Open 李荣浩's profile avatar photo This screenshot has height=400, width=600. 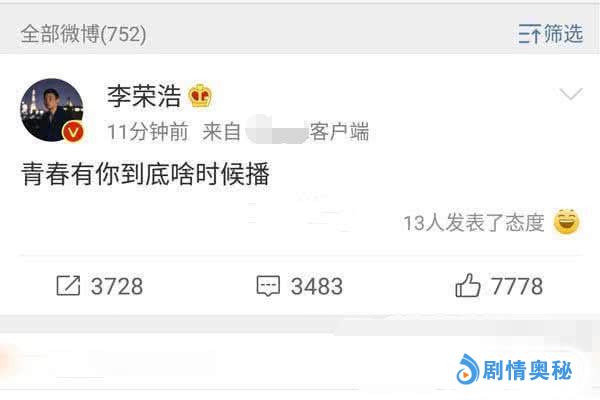pos(52,110)
